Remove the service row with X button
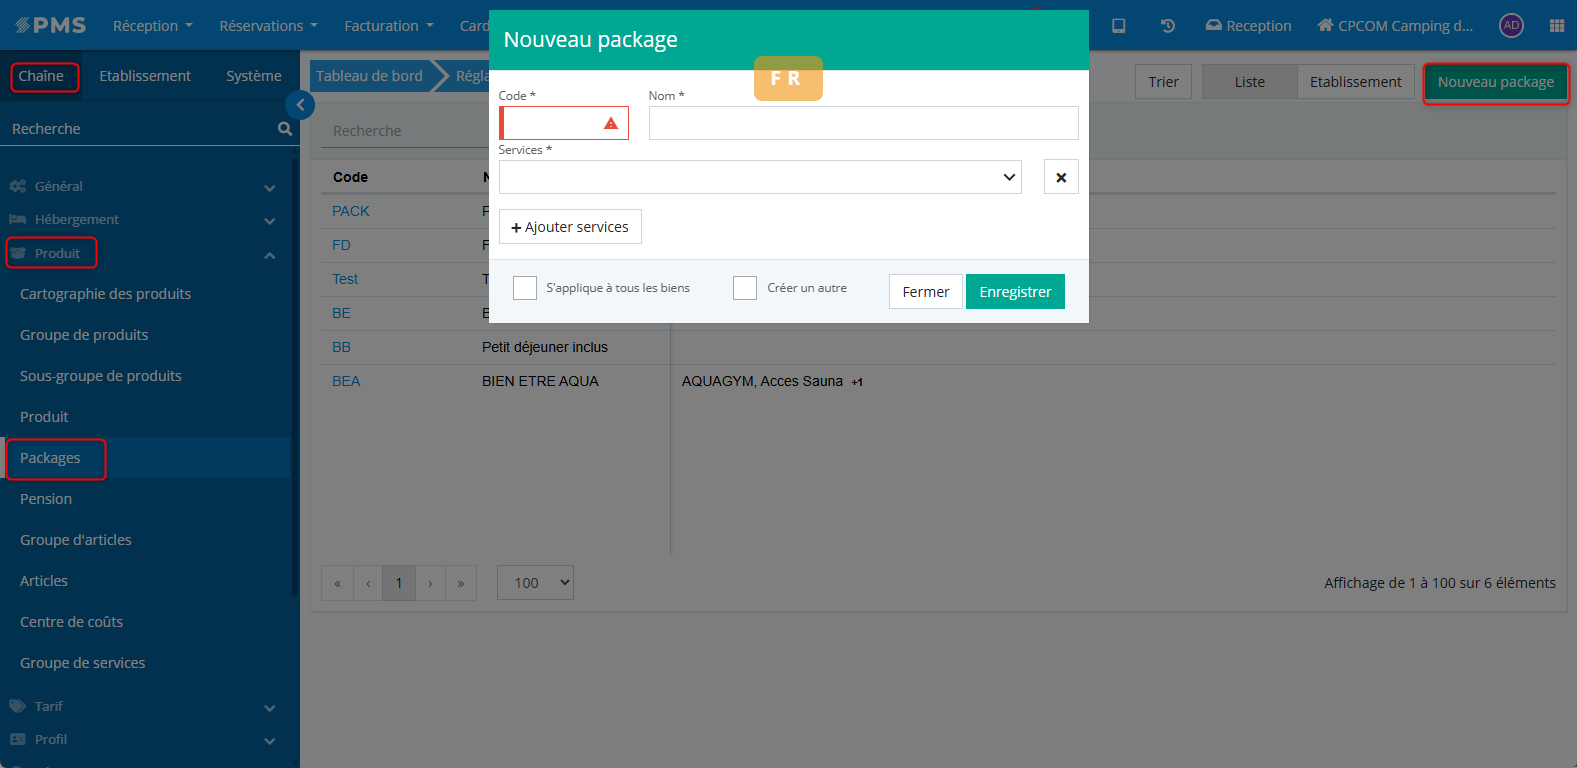The width and height of the screenshot is (1577, 768). [x=1060, y=177]
